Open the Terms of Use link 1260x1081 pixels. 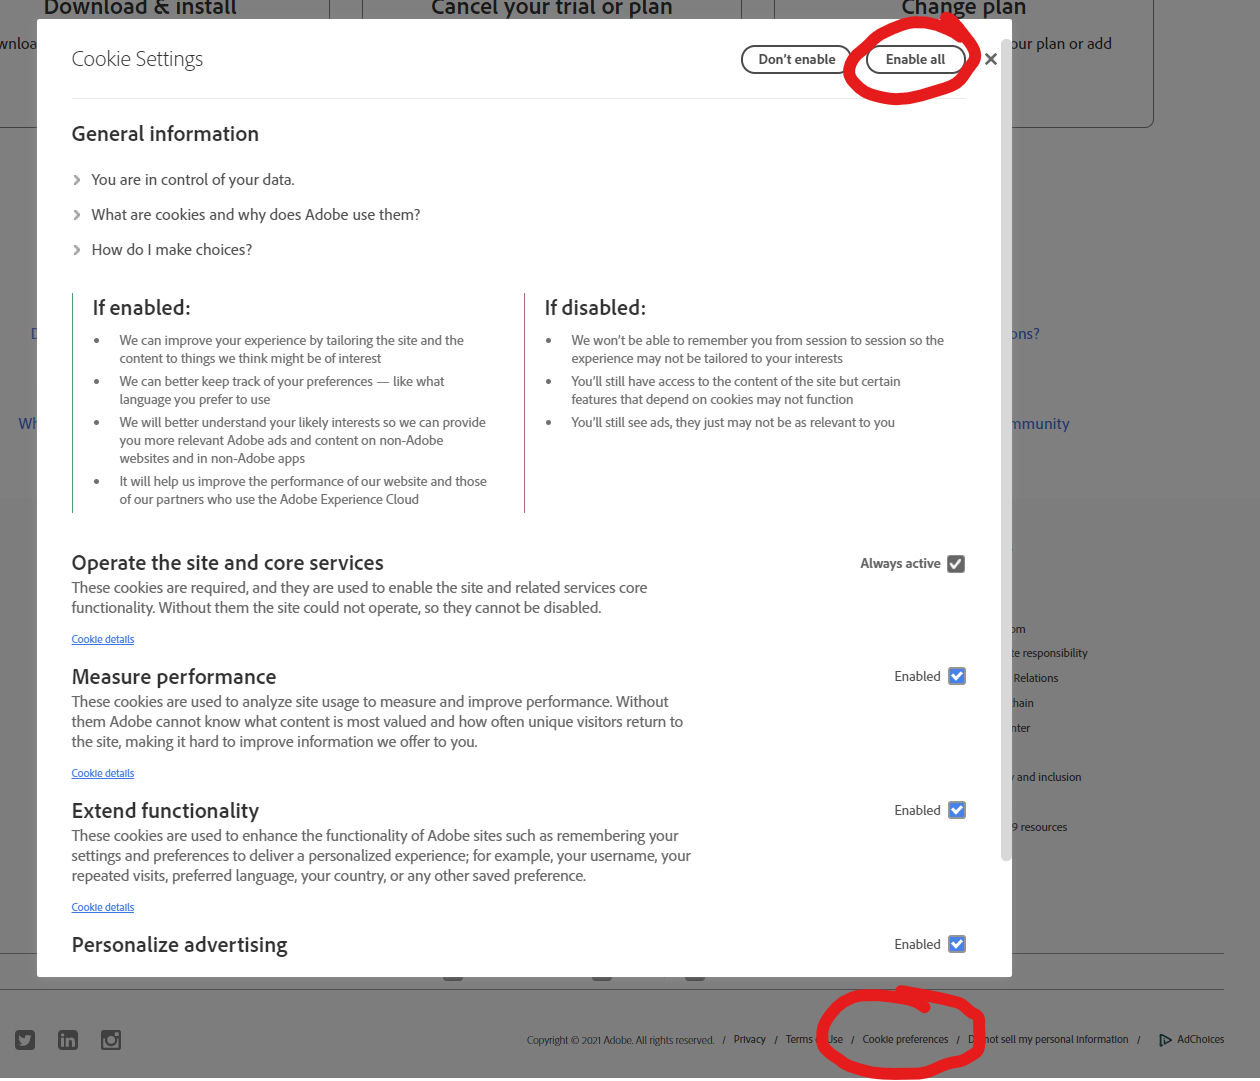(x=815, y=1039)
